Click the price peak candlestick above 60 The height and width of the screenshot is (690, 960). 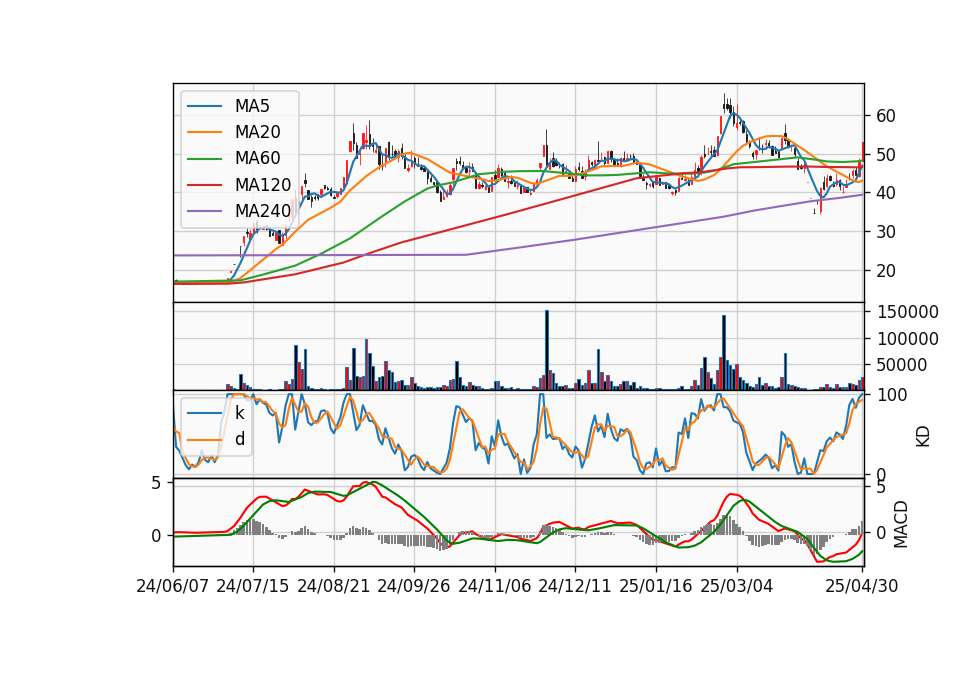click(724, 104)
